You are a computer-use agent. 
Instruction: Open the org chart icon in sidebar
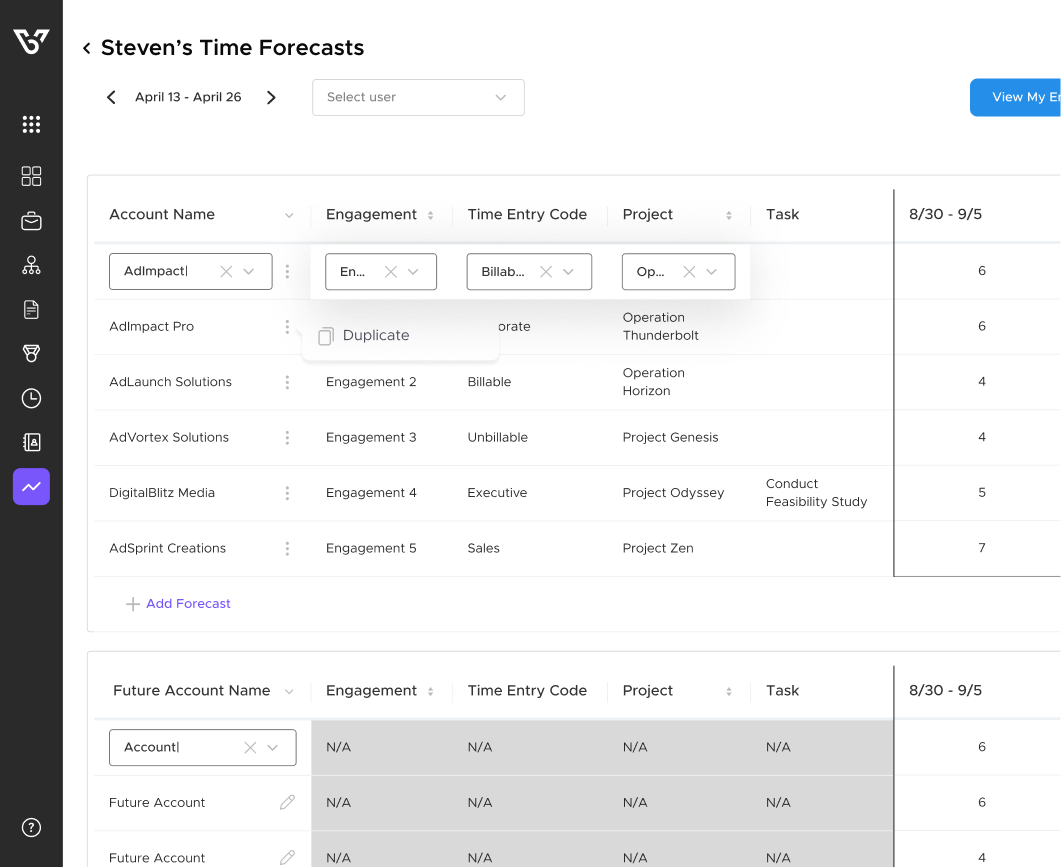point(31,265)
